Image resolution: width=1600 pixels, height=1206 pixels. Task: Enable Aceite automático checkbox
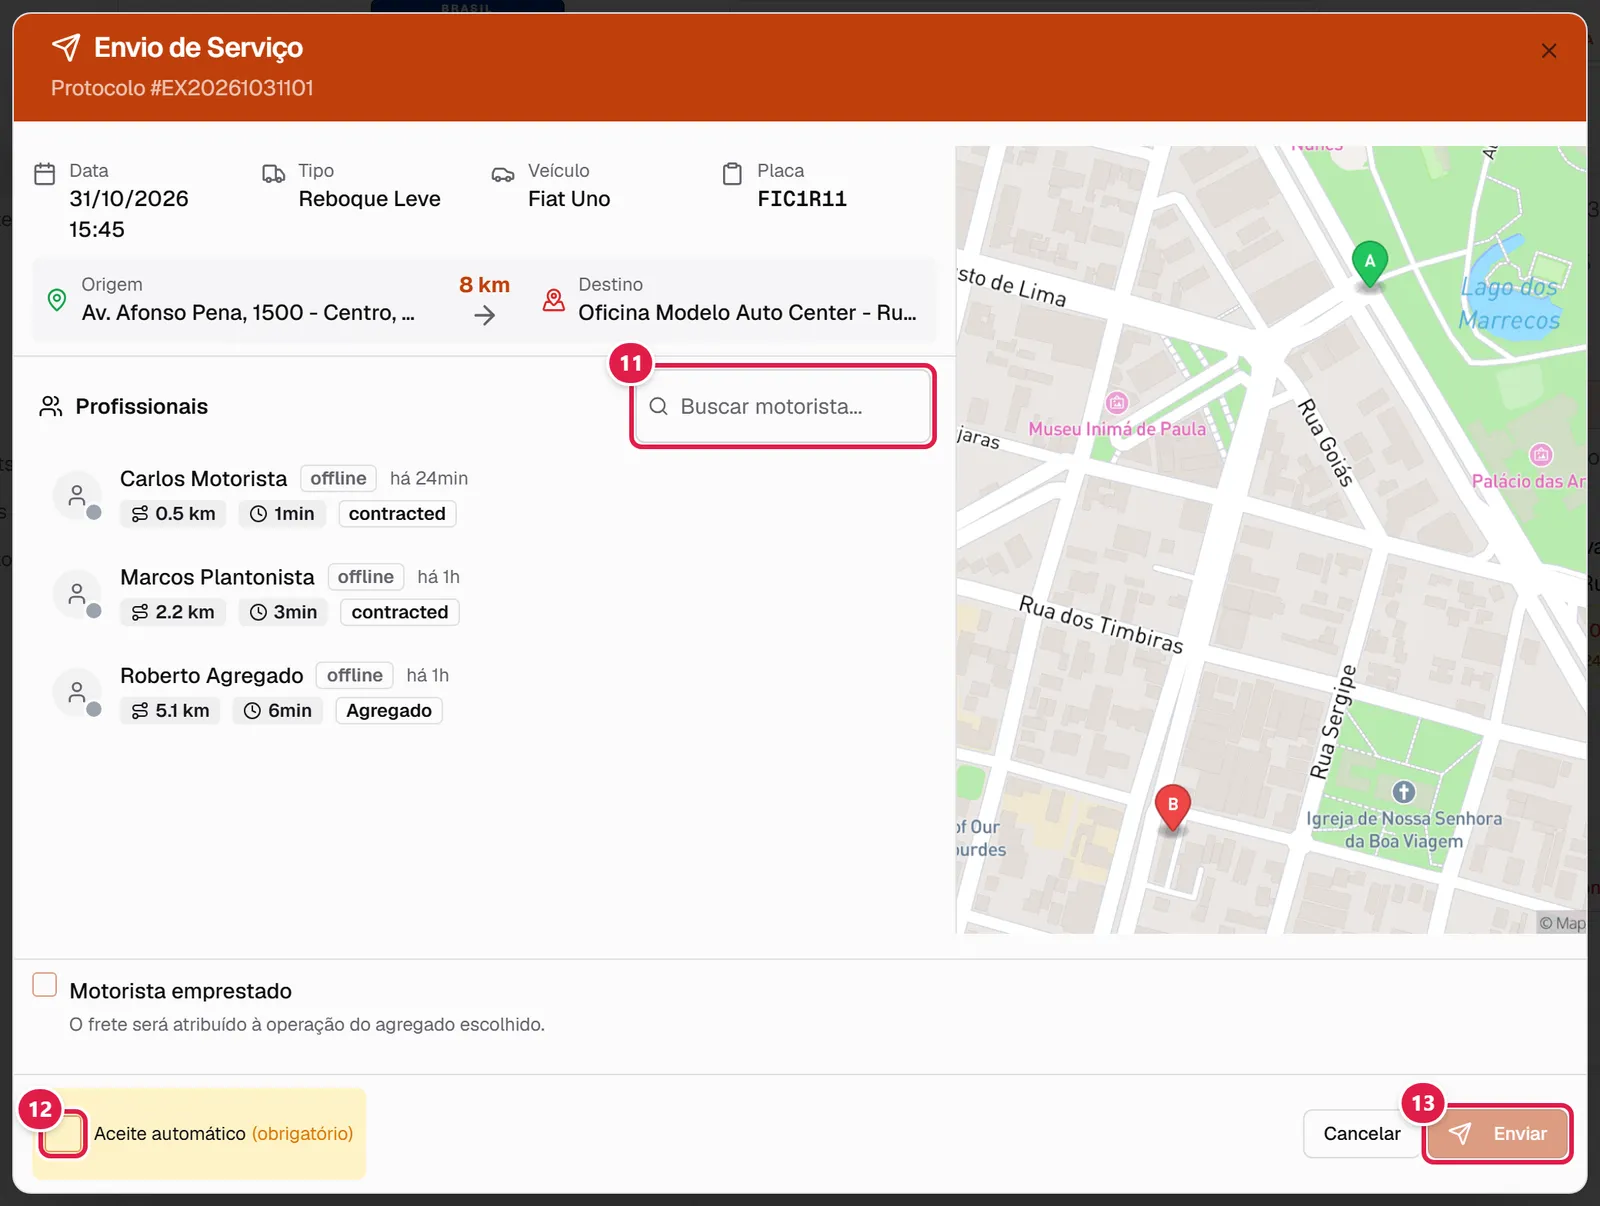click(63, 1134)
